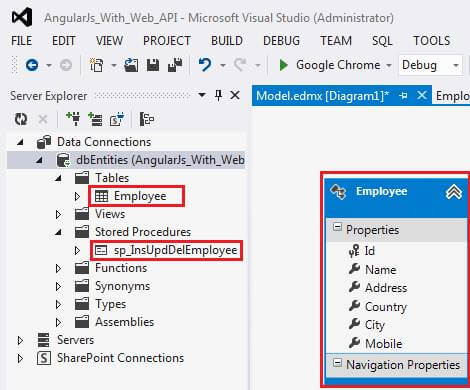Click the wrench icon beside Address property
Viewport: 470px width, 390px height.
tap(354, 287)
